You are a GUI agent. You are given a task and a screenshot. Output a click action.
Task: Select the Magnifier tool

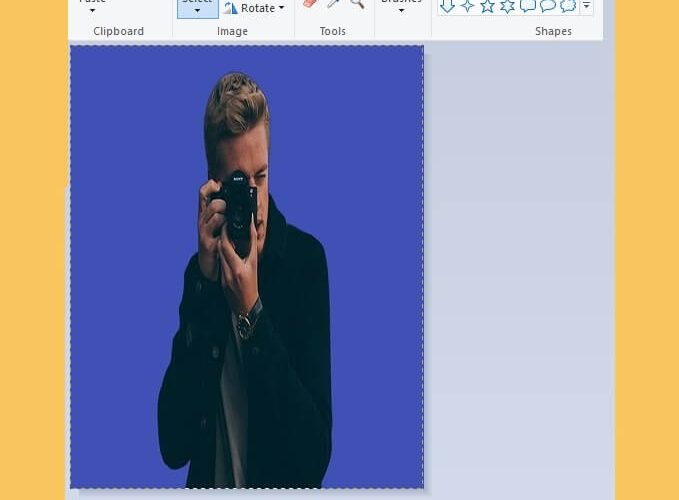coord(357,3)
